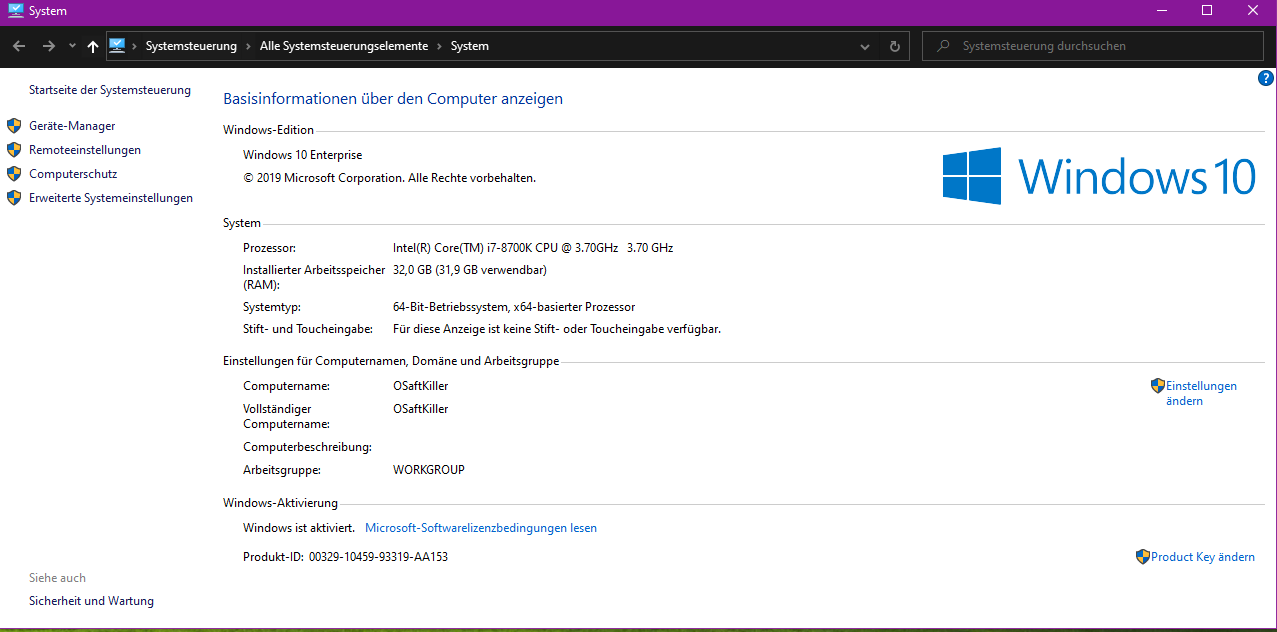This screenshot has width=1277, height=632.
Task: Read Microsoft-Softwarelizenzbedingungen lesen link
Action: click(481, 528)
